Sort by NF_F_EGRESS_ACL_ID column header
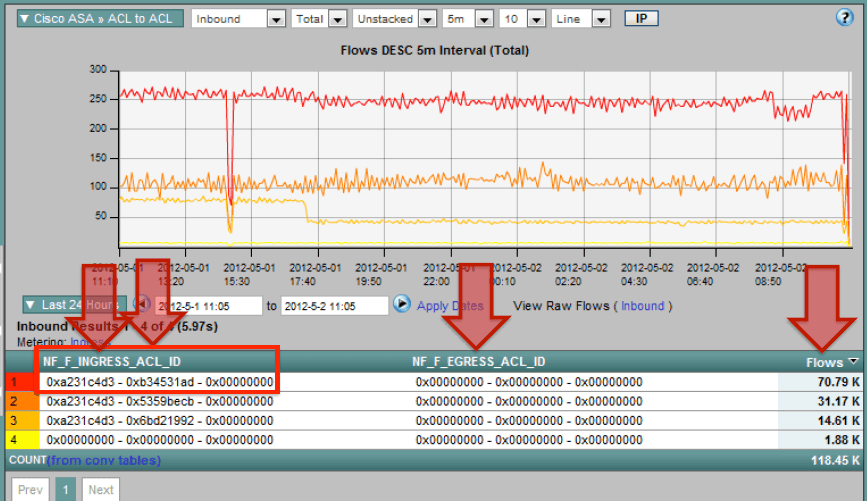Screen dimensions: 868x501 [x=479, y=361]
